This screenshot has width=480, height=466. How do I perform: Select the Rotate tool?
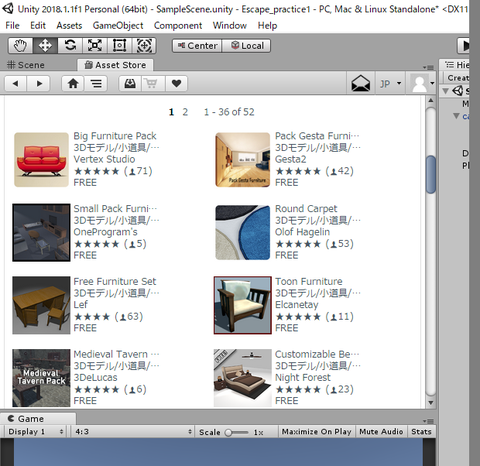coord(70,46)
